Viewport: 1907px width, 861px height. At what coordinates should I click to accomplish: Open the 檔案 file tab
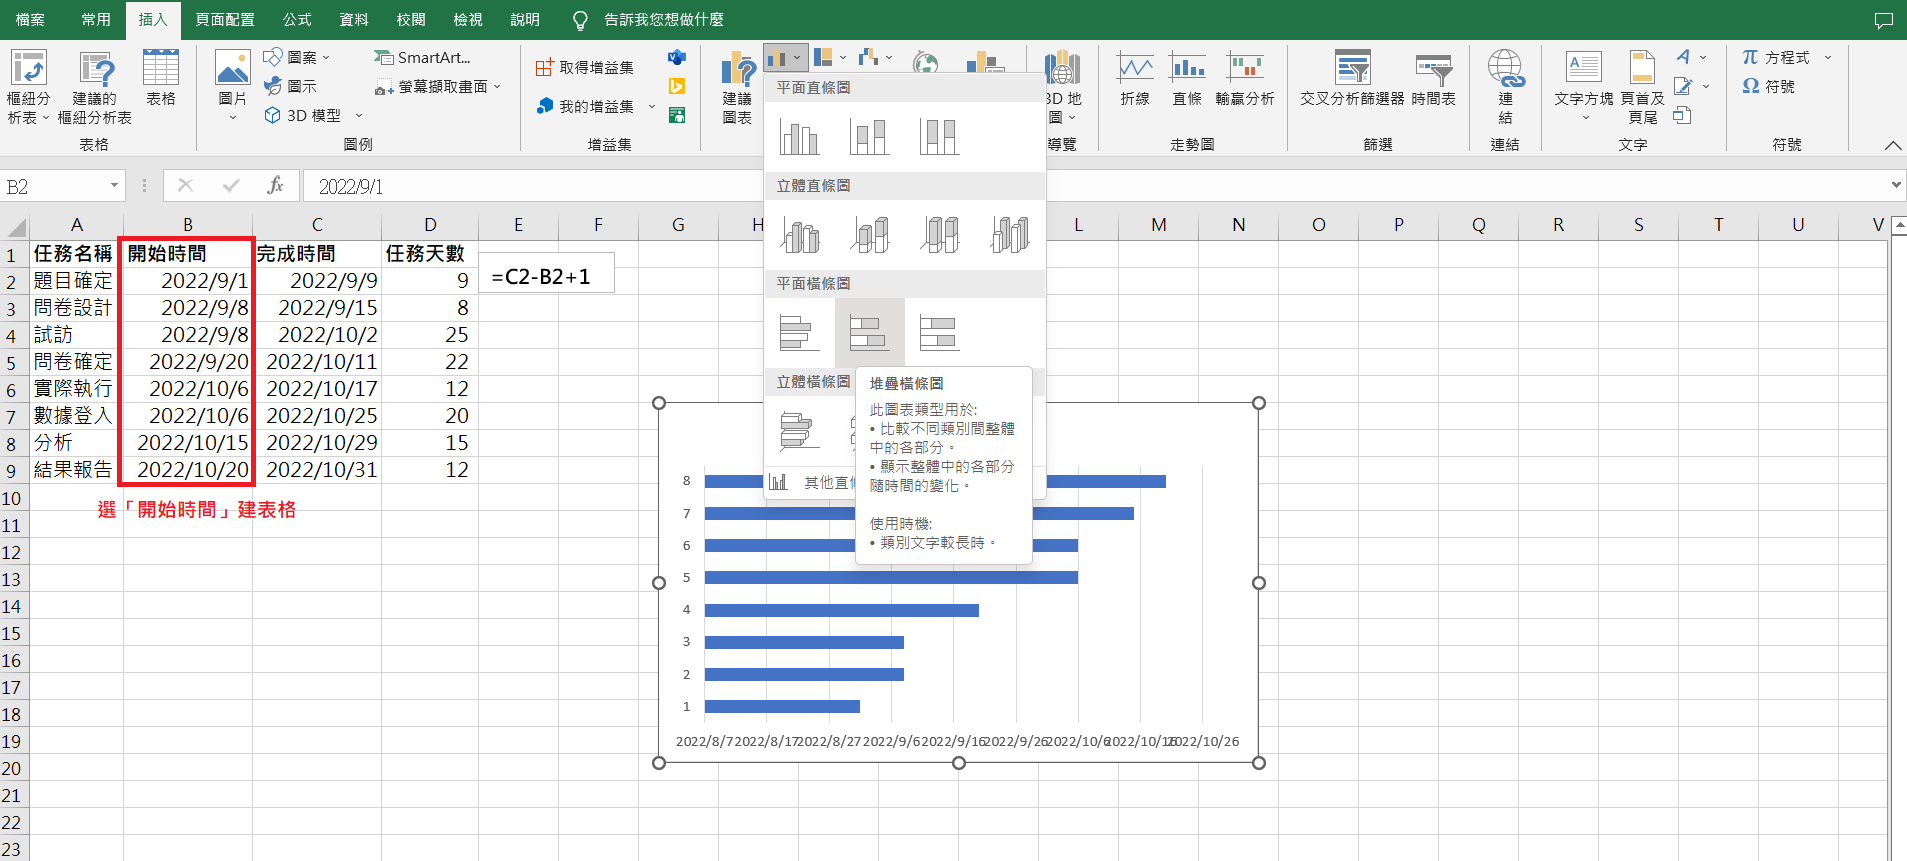click(x=30, y=20)
